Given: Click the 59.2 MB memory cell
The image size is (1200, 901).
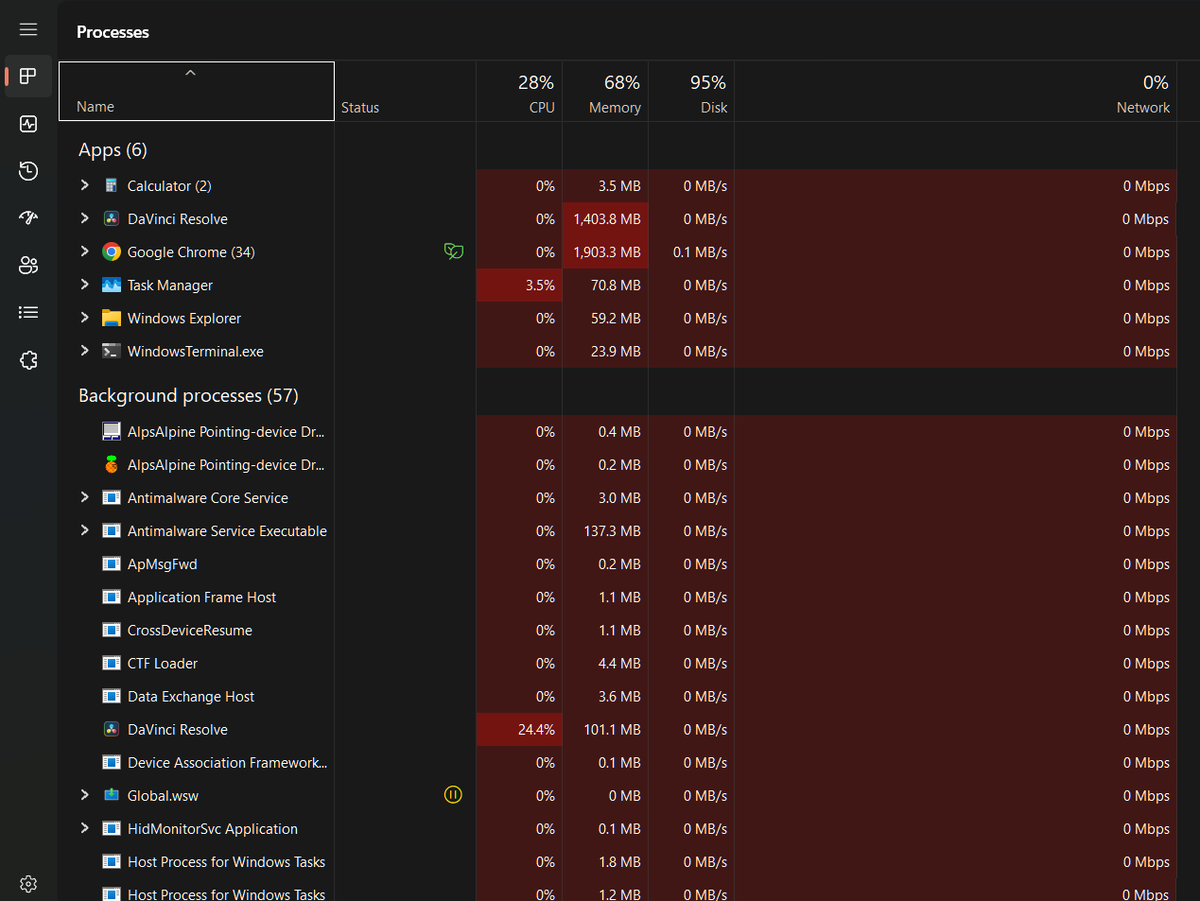Looking at the screenshot, I should (x=605, y=318).
